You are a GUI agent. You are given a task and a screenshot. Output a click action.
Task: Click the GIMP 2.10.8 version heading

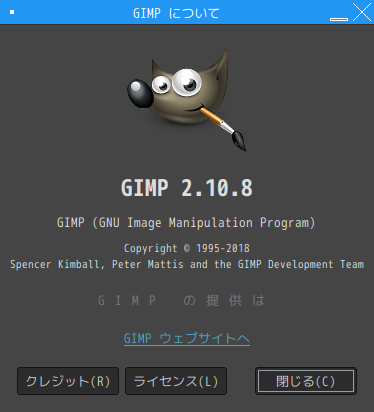click(x=187, y=188)
